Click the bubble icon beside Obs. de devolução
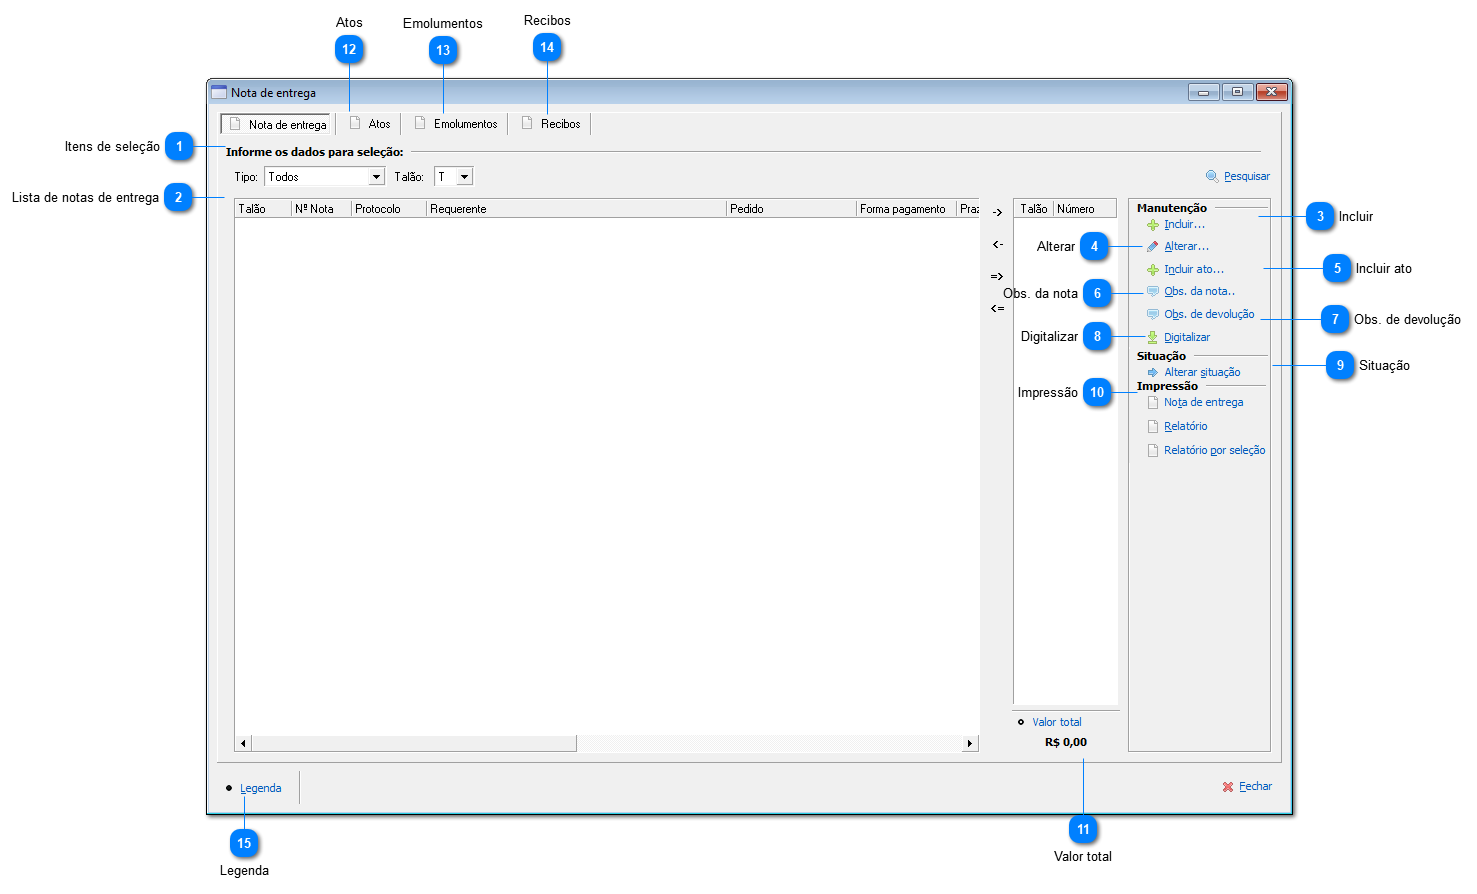 [x=1153, y=315]
